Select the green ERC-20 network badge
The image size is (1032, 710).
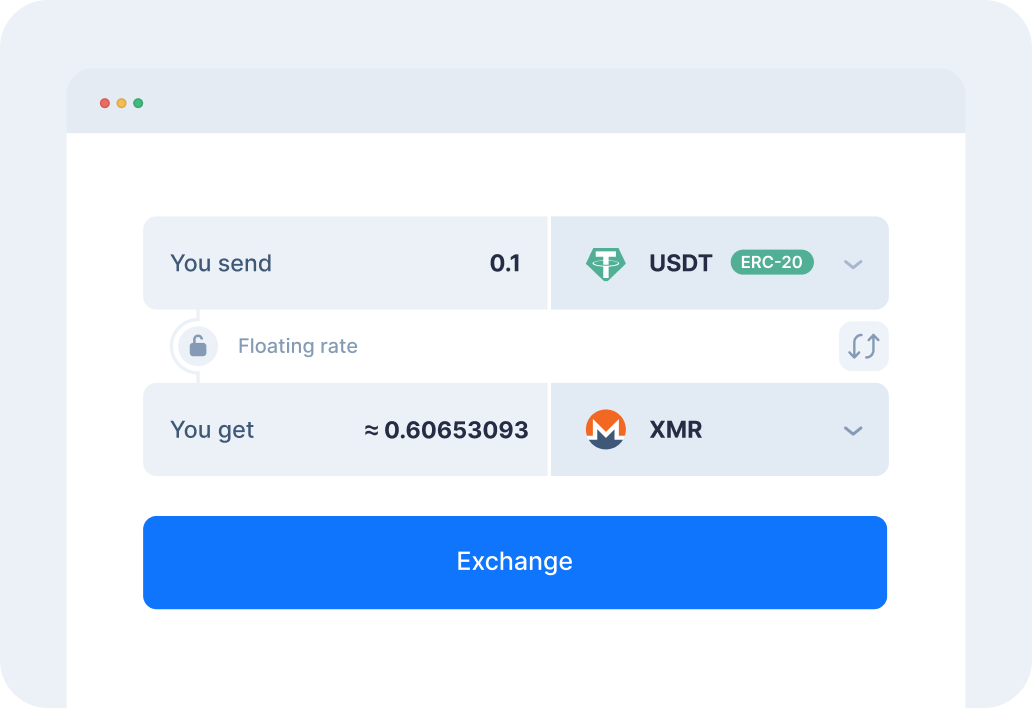coord(771,263)
